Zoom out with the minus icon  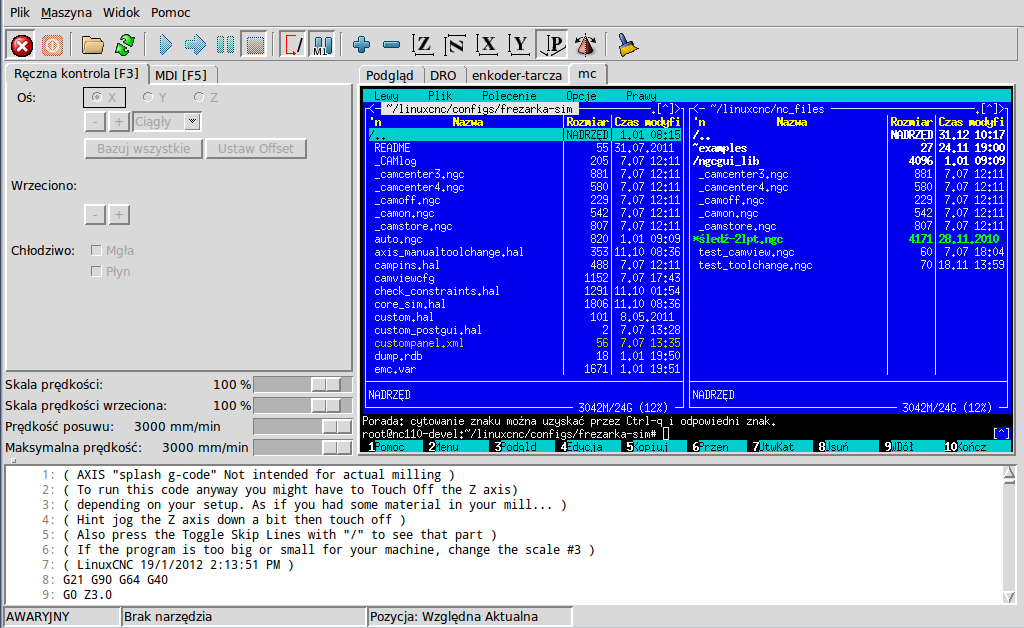click(391, 45)
